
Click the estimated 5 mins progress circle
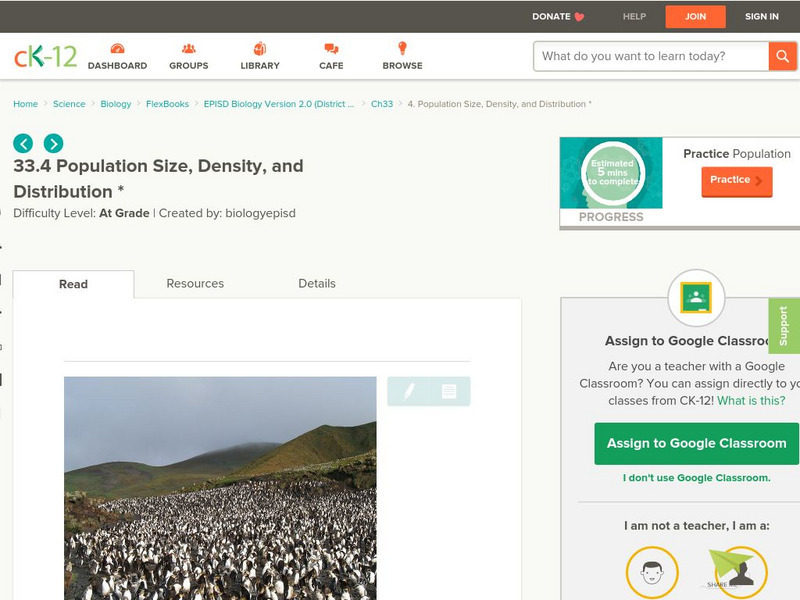coord(613,172)
